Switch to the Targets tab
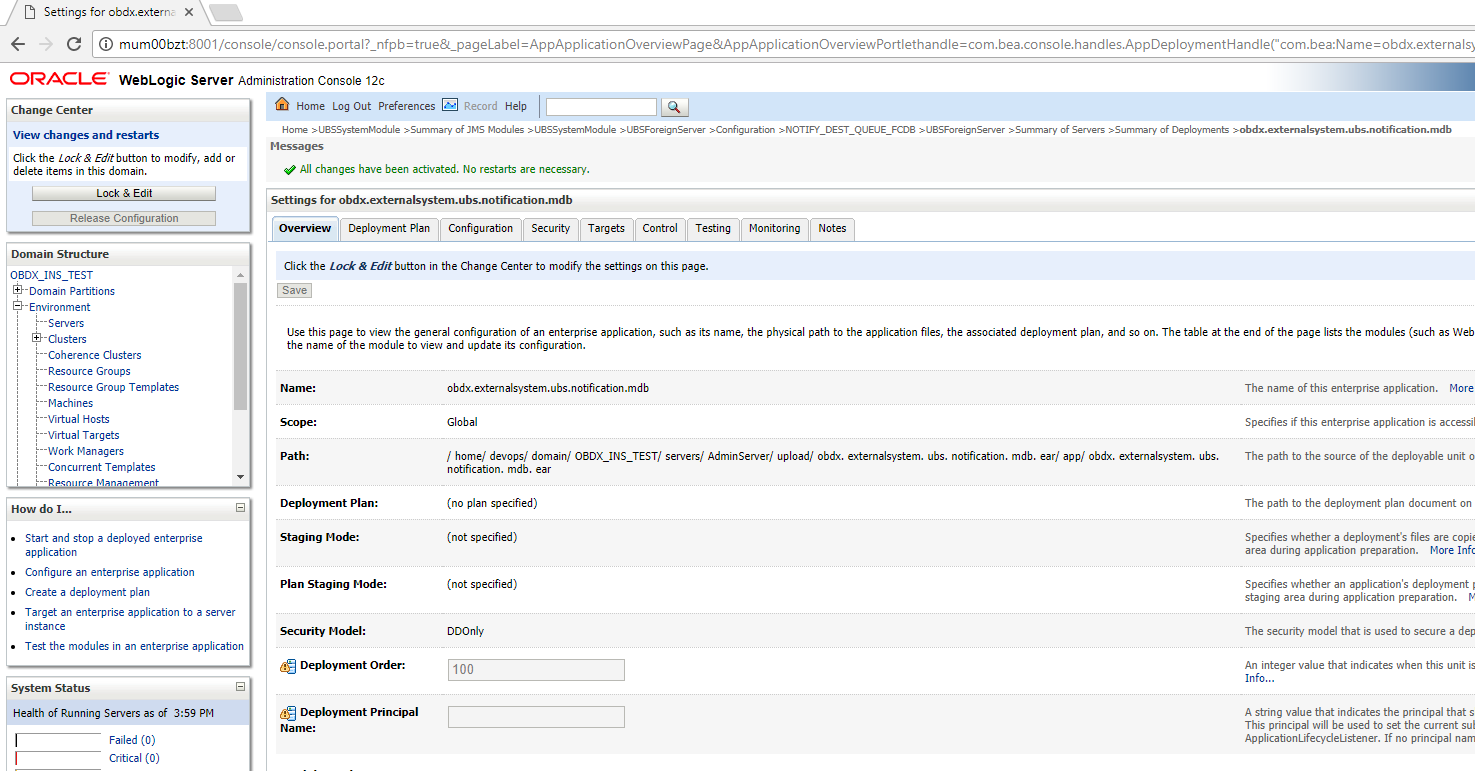The image size is (1475, 771). 606,229
